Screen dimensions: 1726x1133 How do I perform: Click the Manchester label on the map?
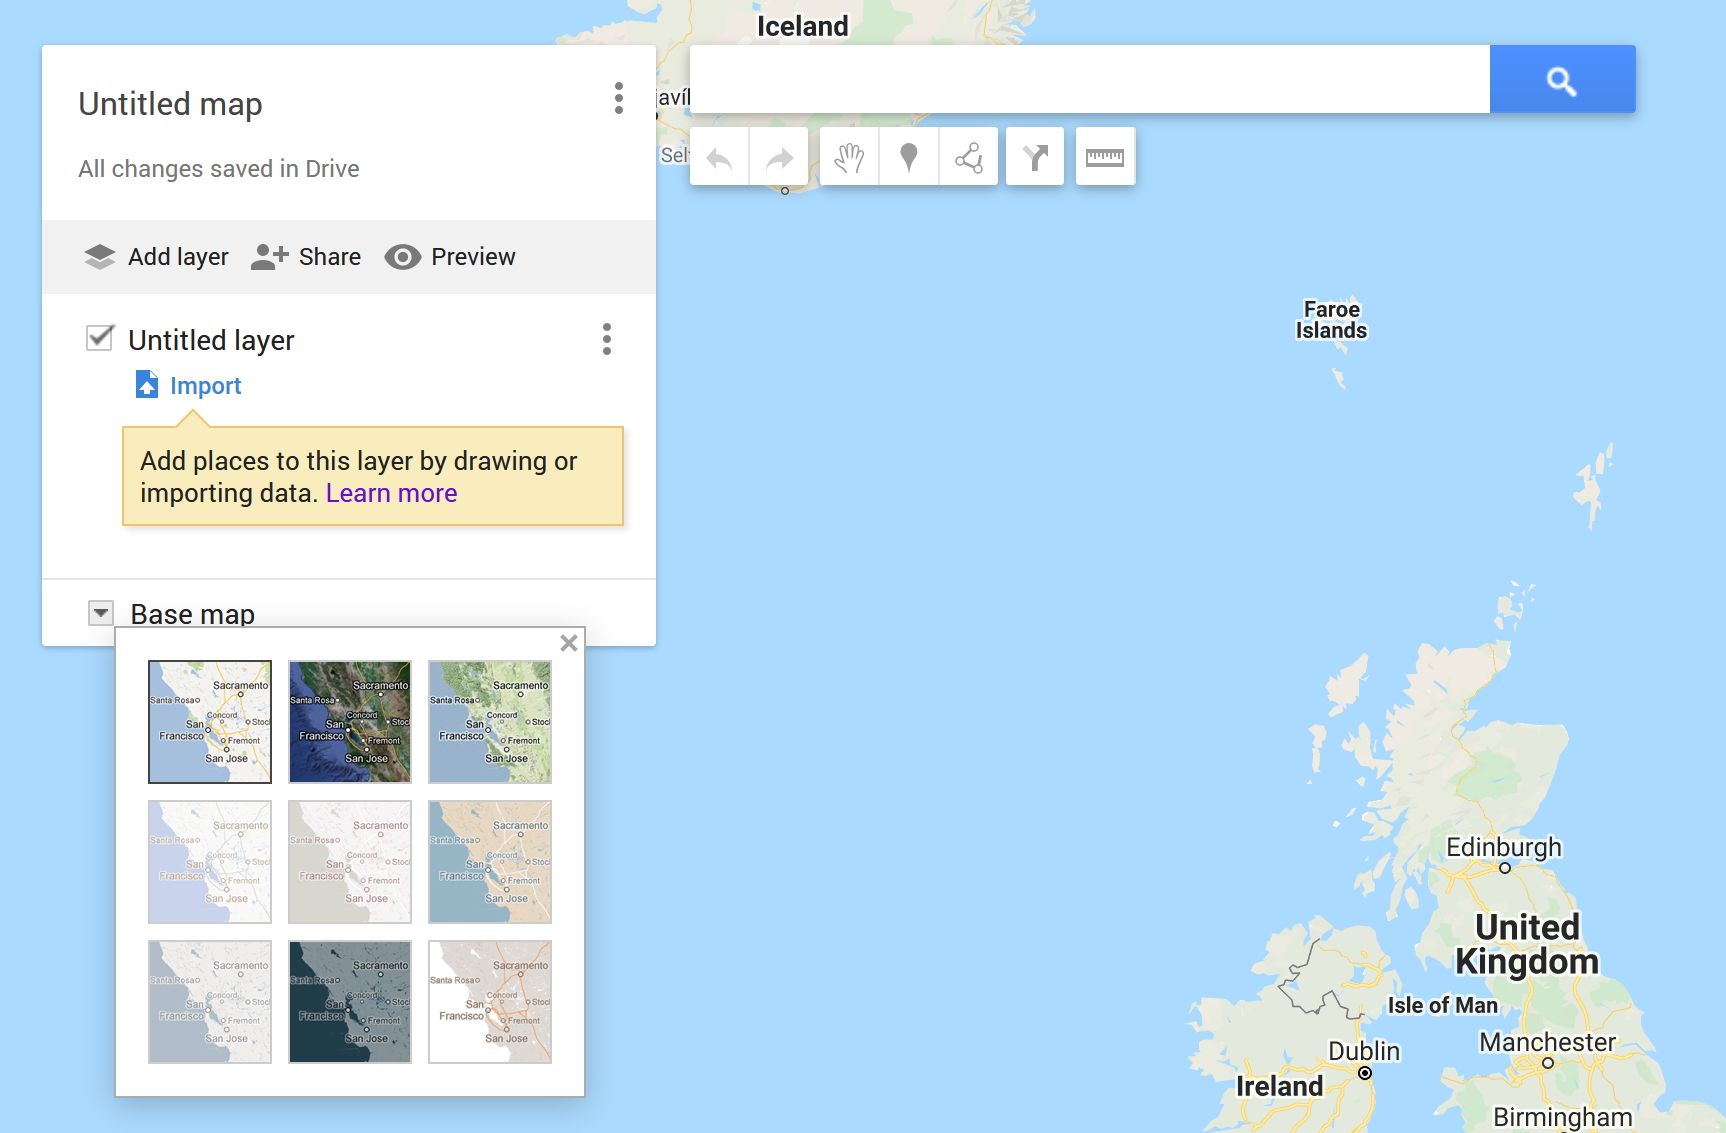[1547, 1042]
